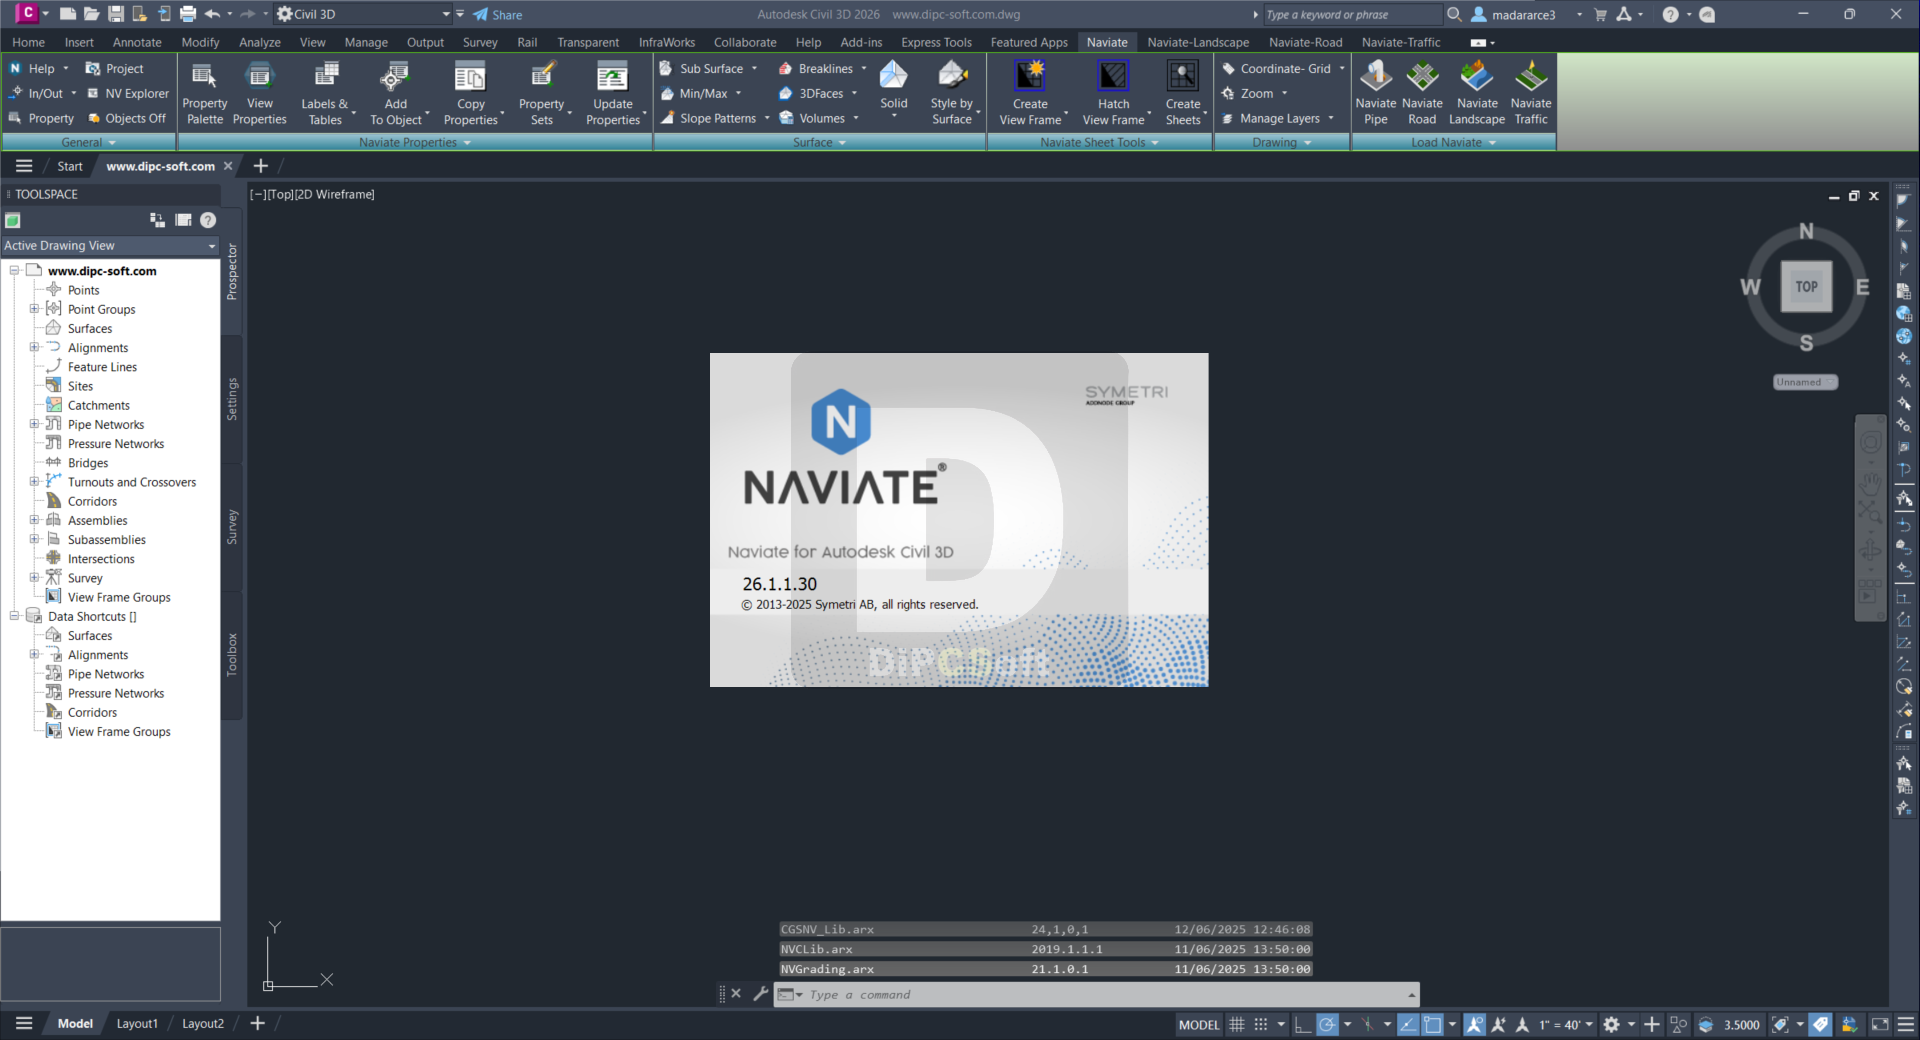
Task: Expand the Survey tree node
Action: 34,578
